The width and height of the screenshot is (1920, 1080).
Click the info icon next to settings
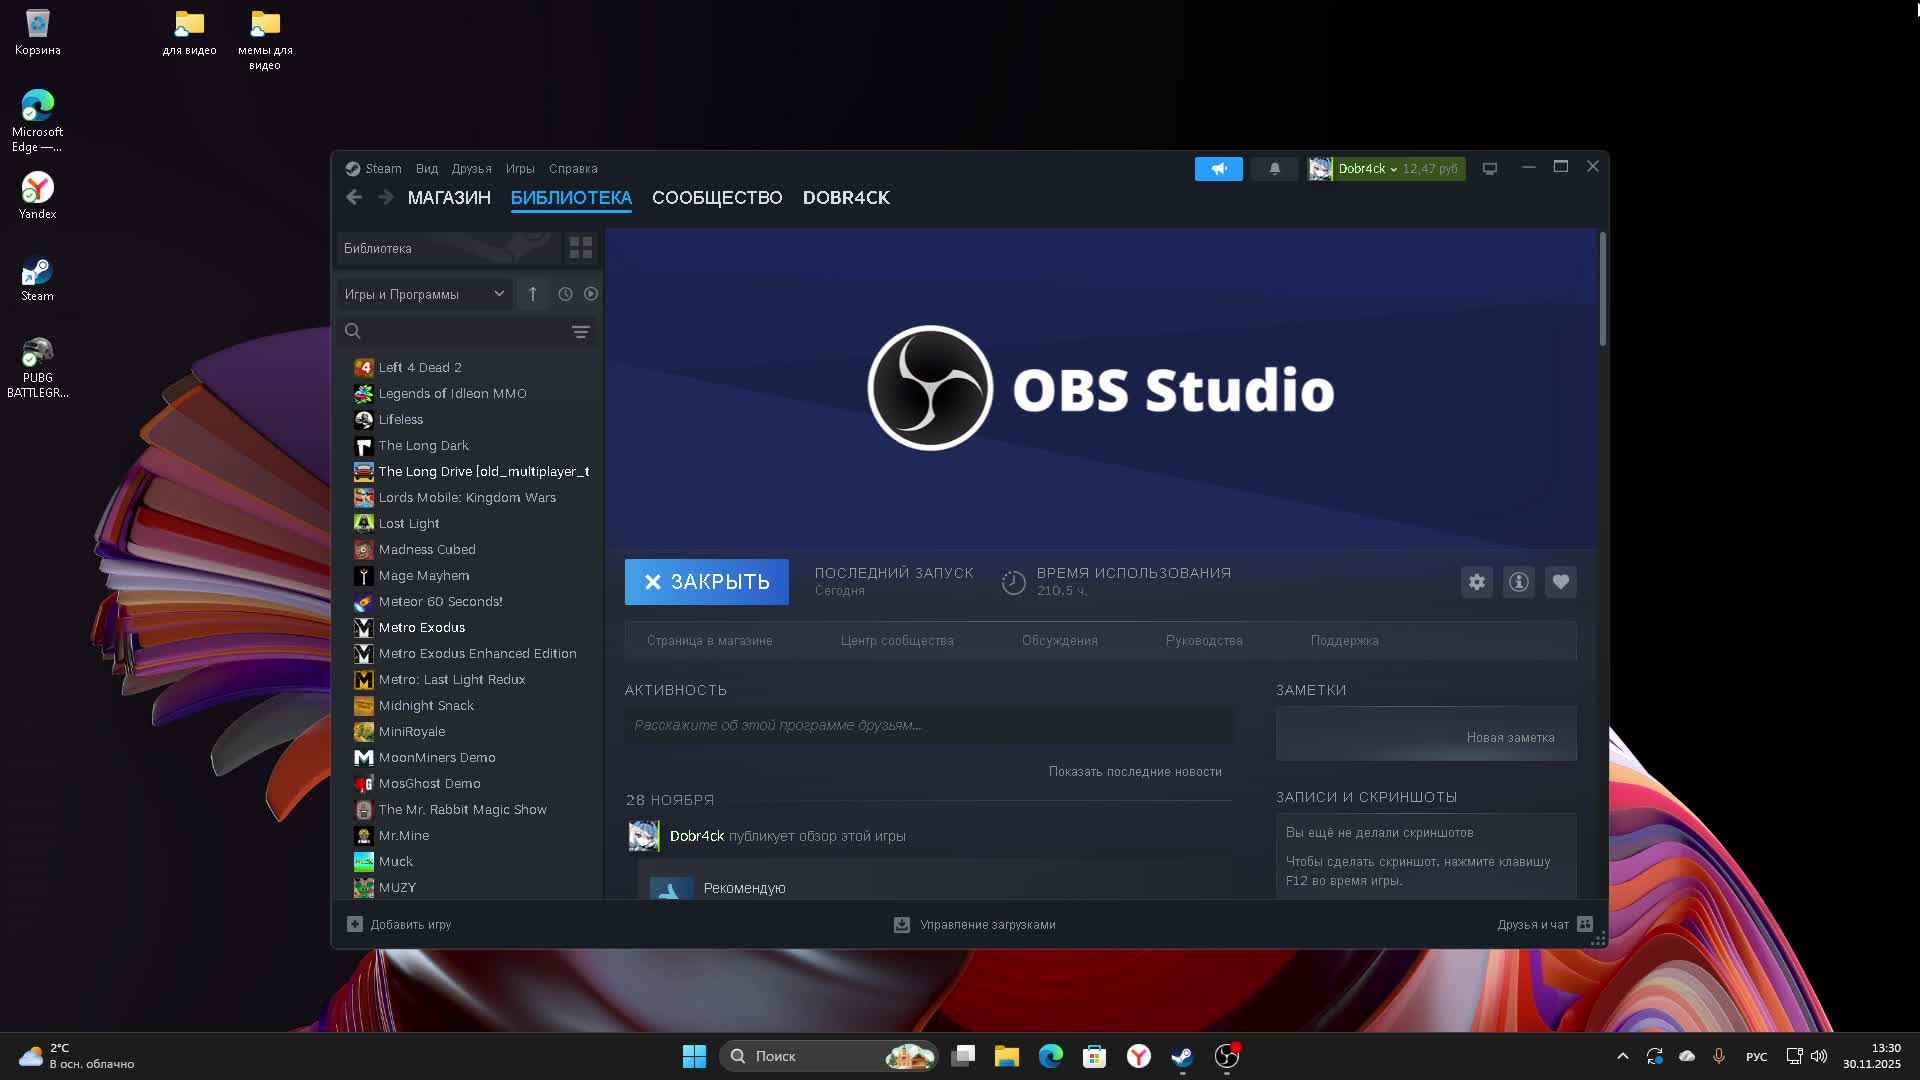(x=1518, y=582)
